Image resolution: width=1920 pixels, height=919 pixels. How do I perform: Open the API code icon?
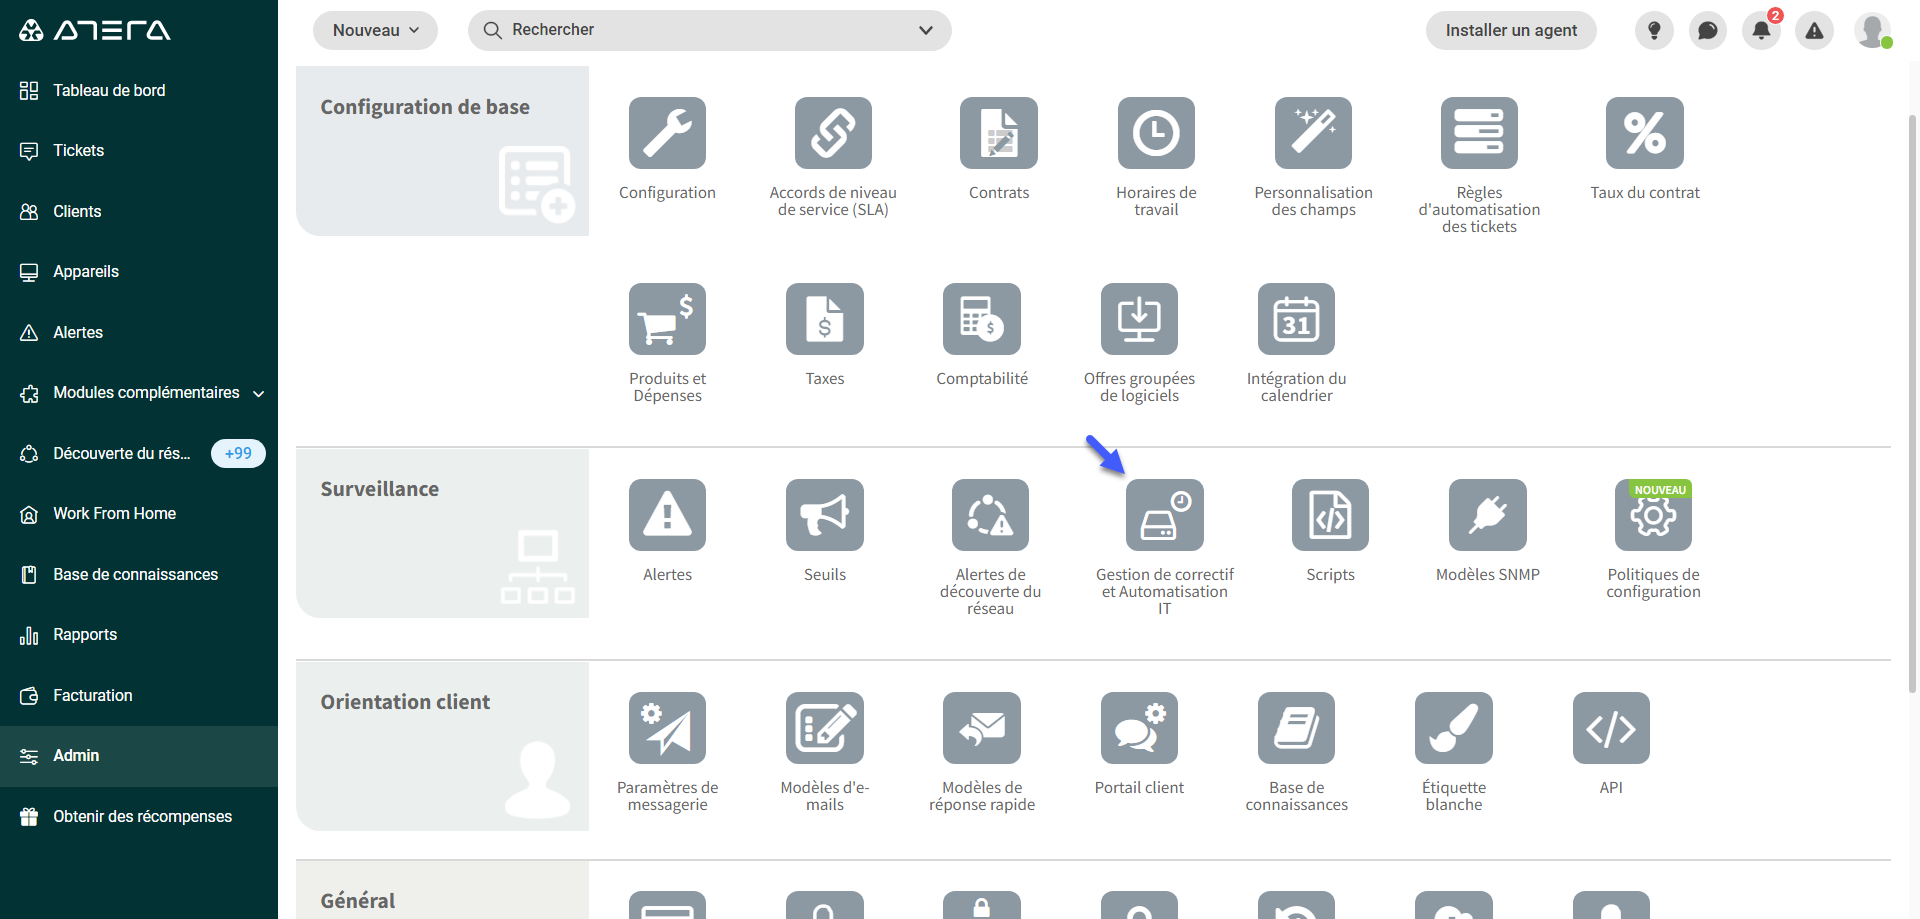[x=1611, y=728]
